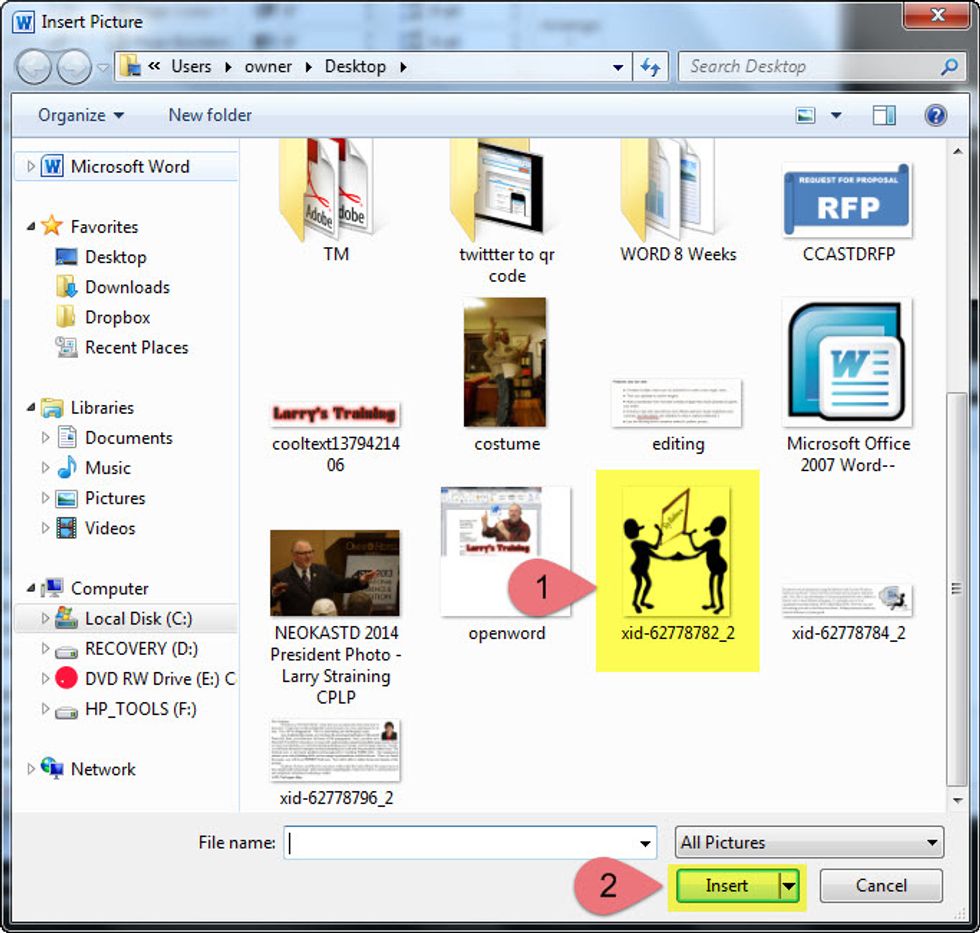Collapse the Favorites section
The width and height of the screenshot is (980, 933).
pos(30,227)
